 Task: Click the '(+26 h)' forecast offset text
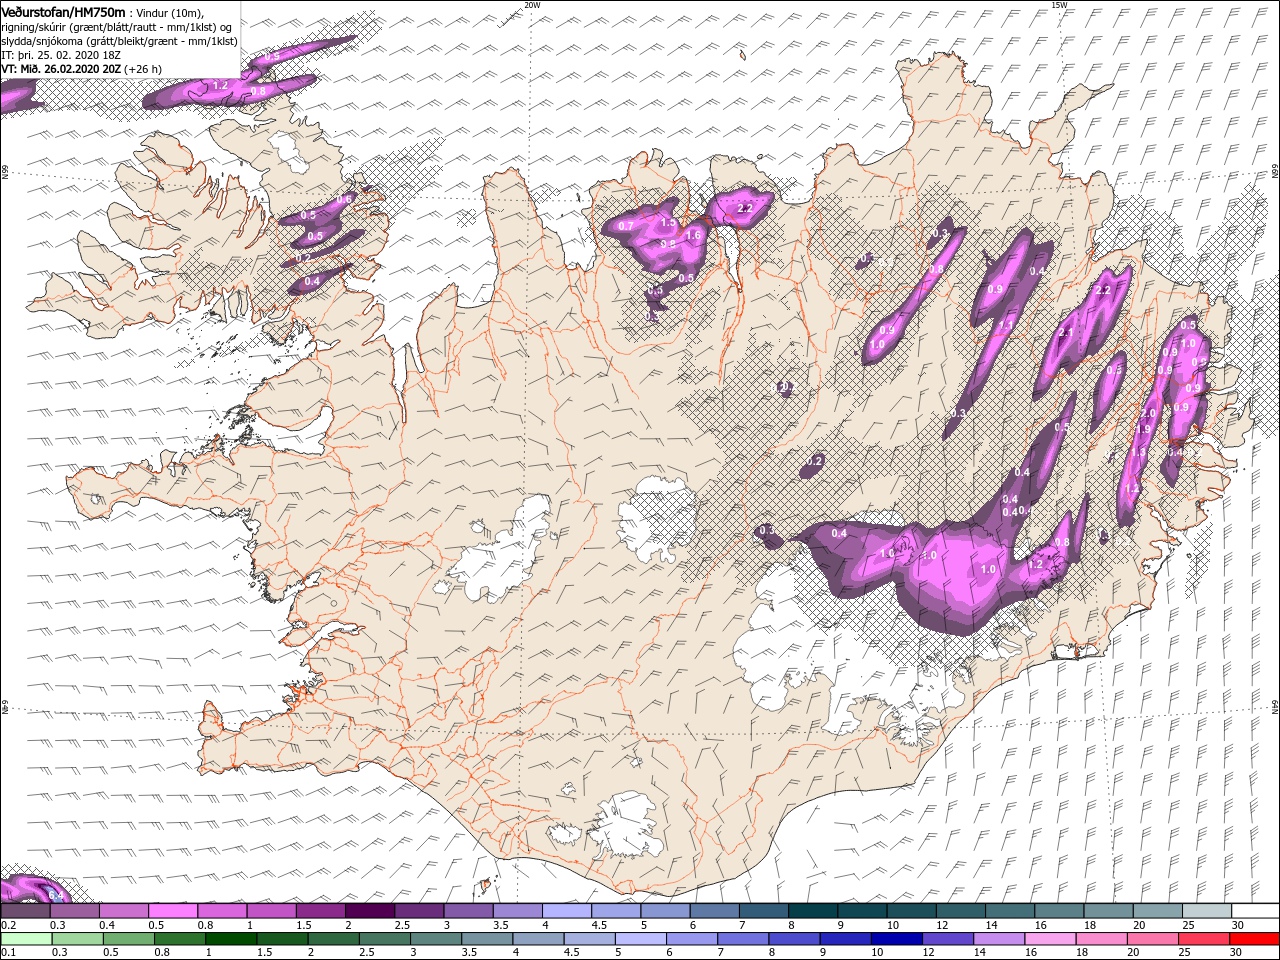143,69
